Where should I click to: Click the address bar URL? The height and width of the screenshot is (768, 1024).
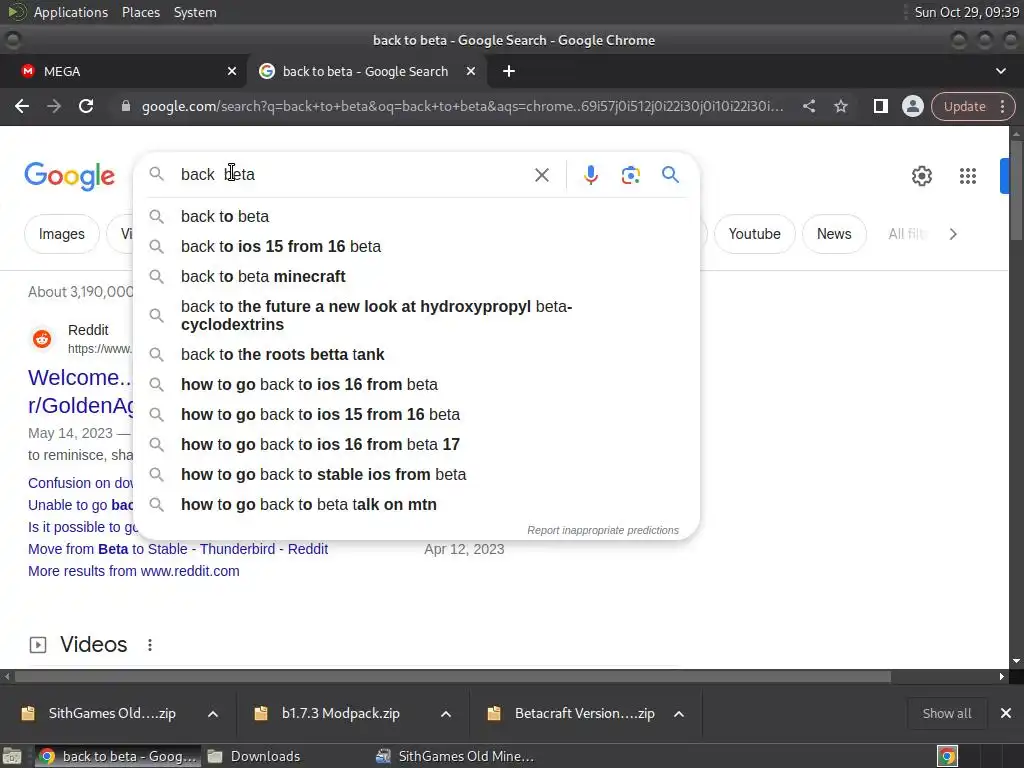[x=462, y=106]
